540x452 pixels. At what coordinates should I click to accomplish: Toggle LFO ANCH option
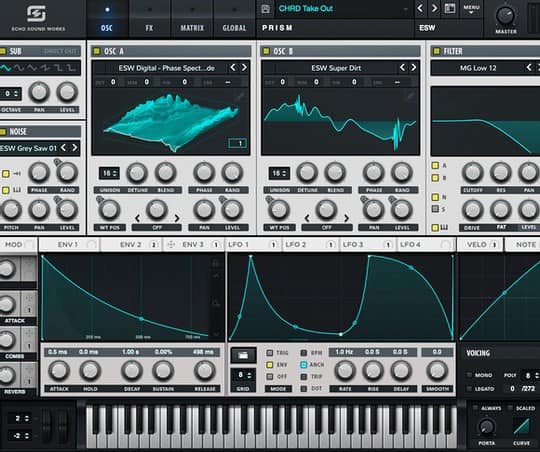303,364
